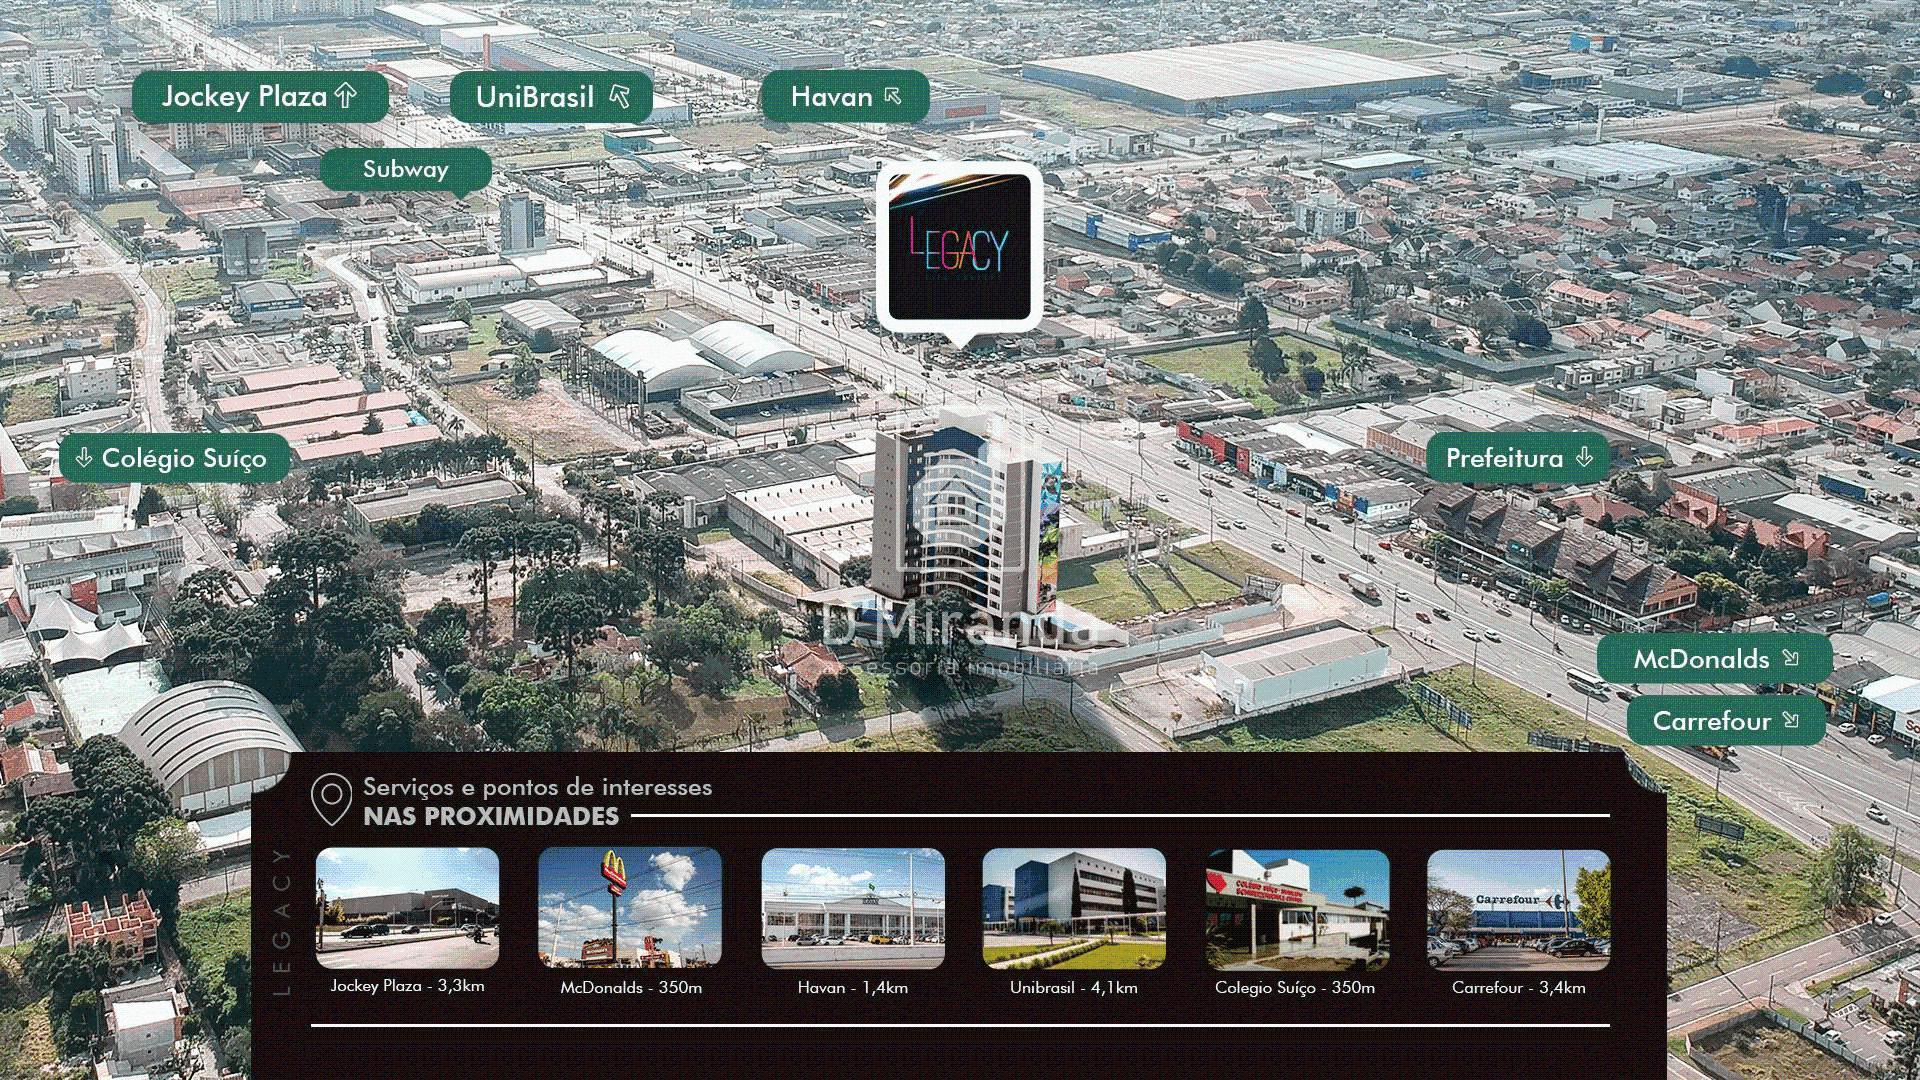Open the Jockey Plaza thumbnail photo
Viewport: 1920px width, 1080px height.
(x=407, y=909)
